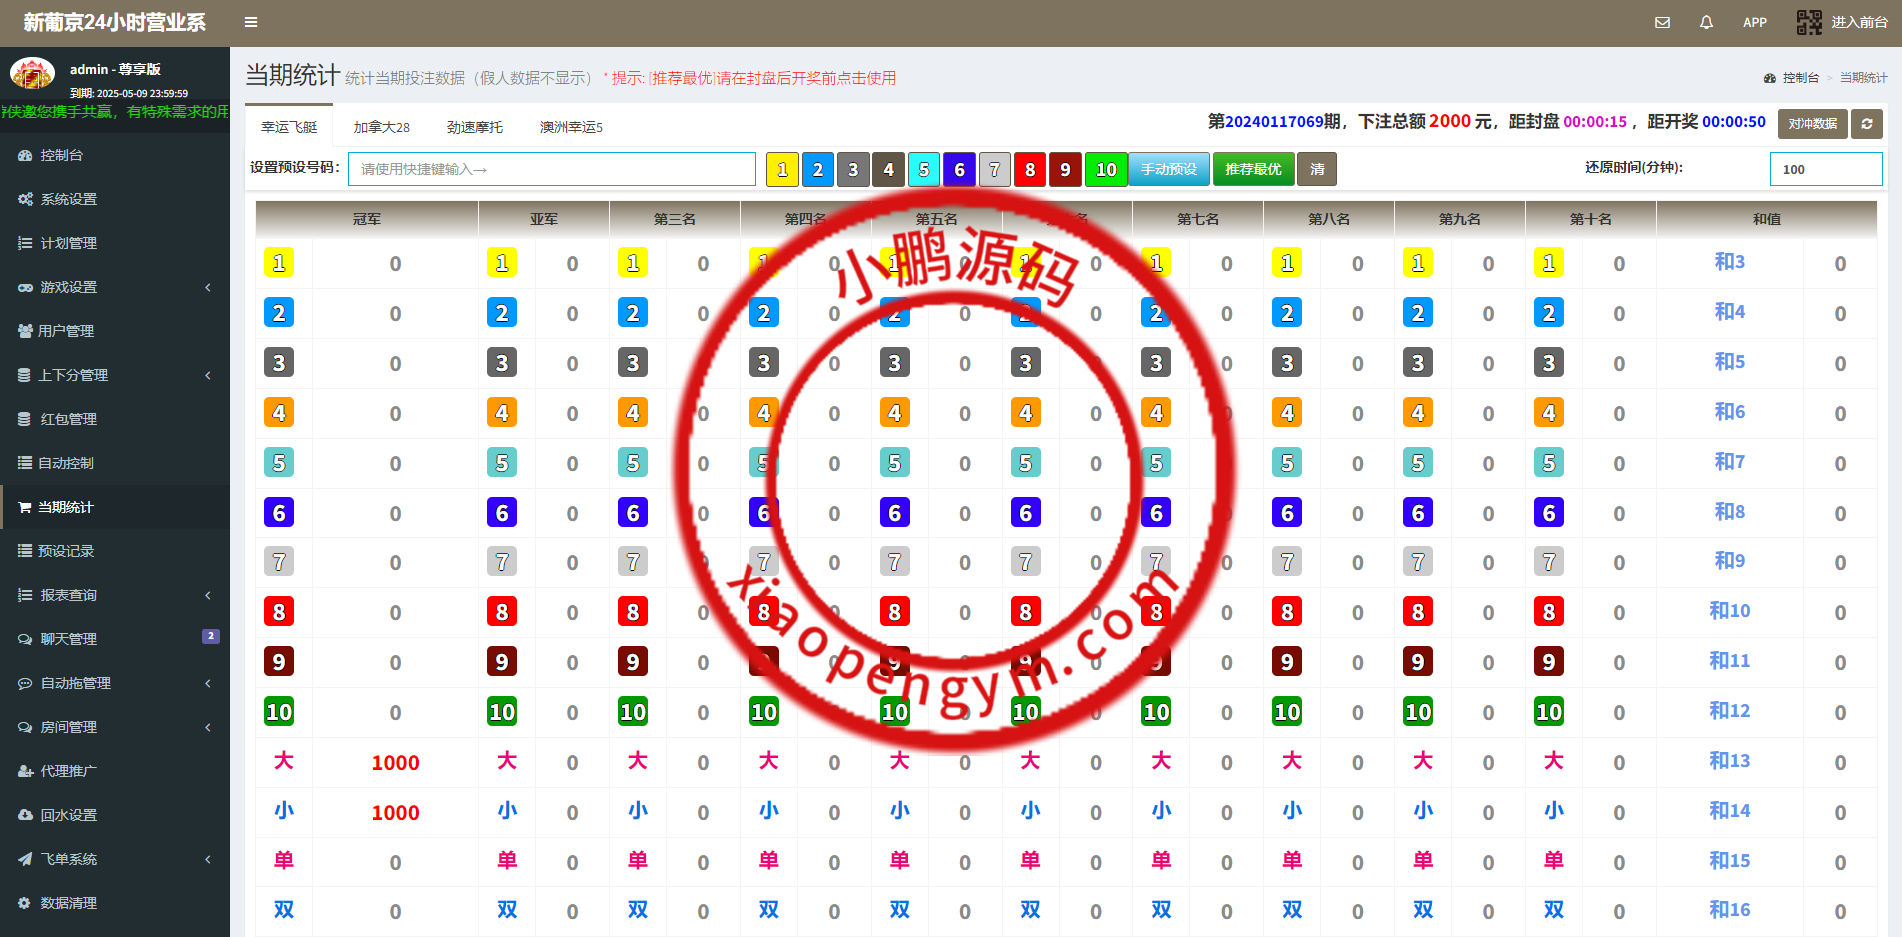Click the 对冲数据 button
Viewport: 1902px width, 937px height.
1812,124
